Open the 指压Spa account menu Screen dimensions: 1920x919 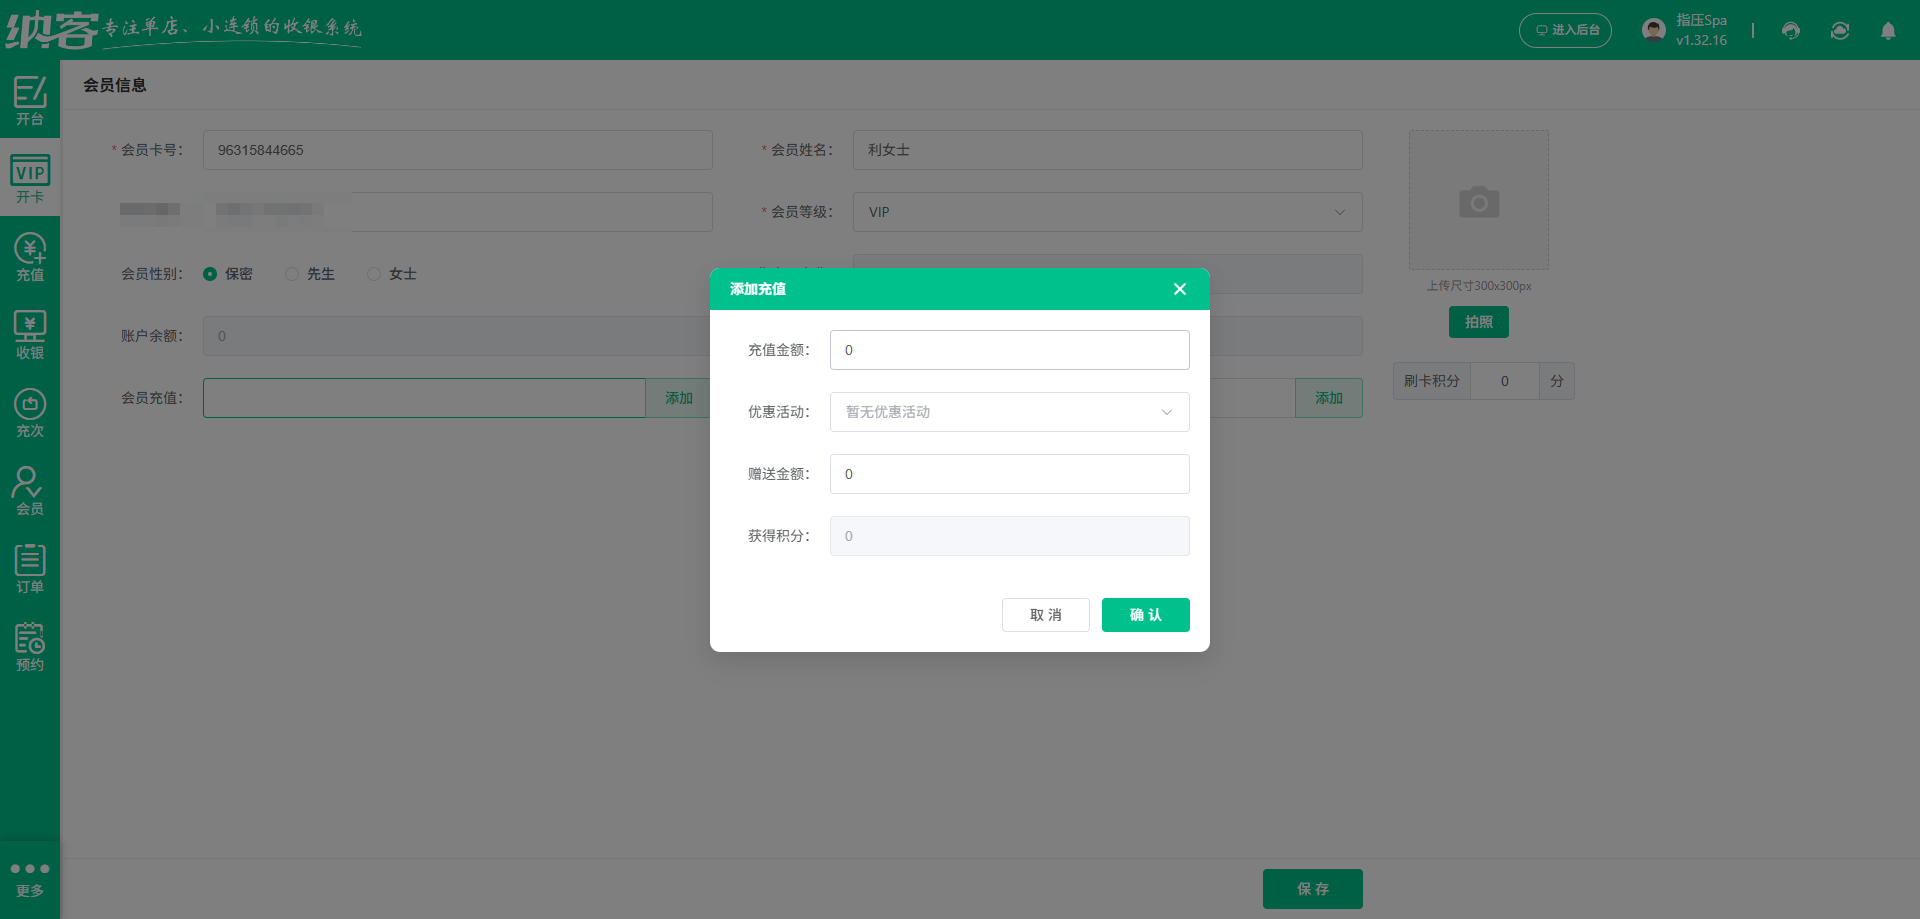coord(1685,29)
